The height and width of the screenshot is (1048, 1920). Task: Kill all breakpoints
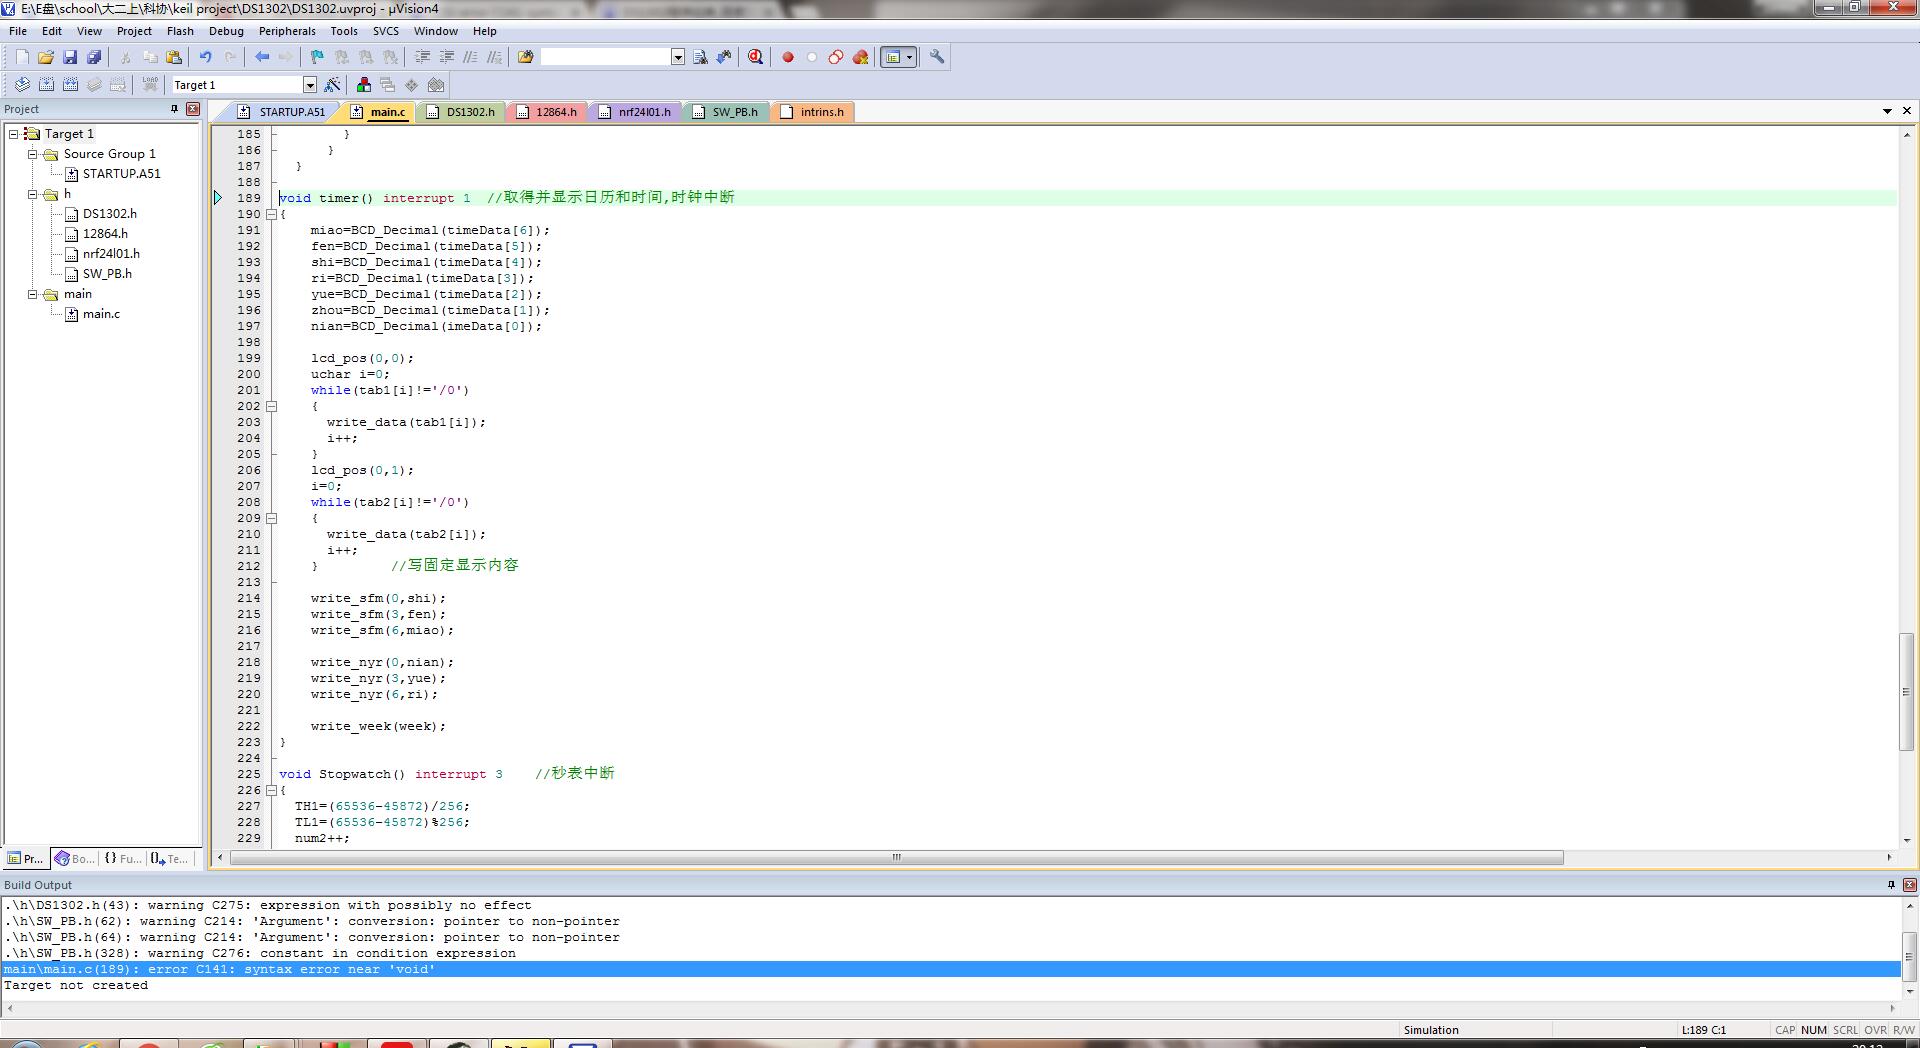860,57
